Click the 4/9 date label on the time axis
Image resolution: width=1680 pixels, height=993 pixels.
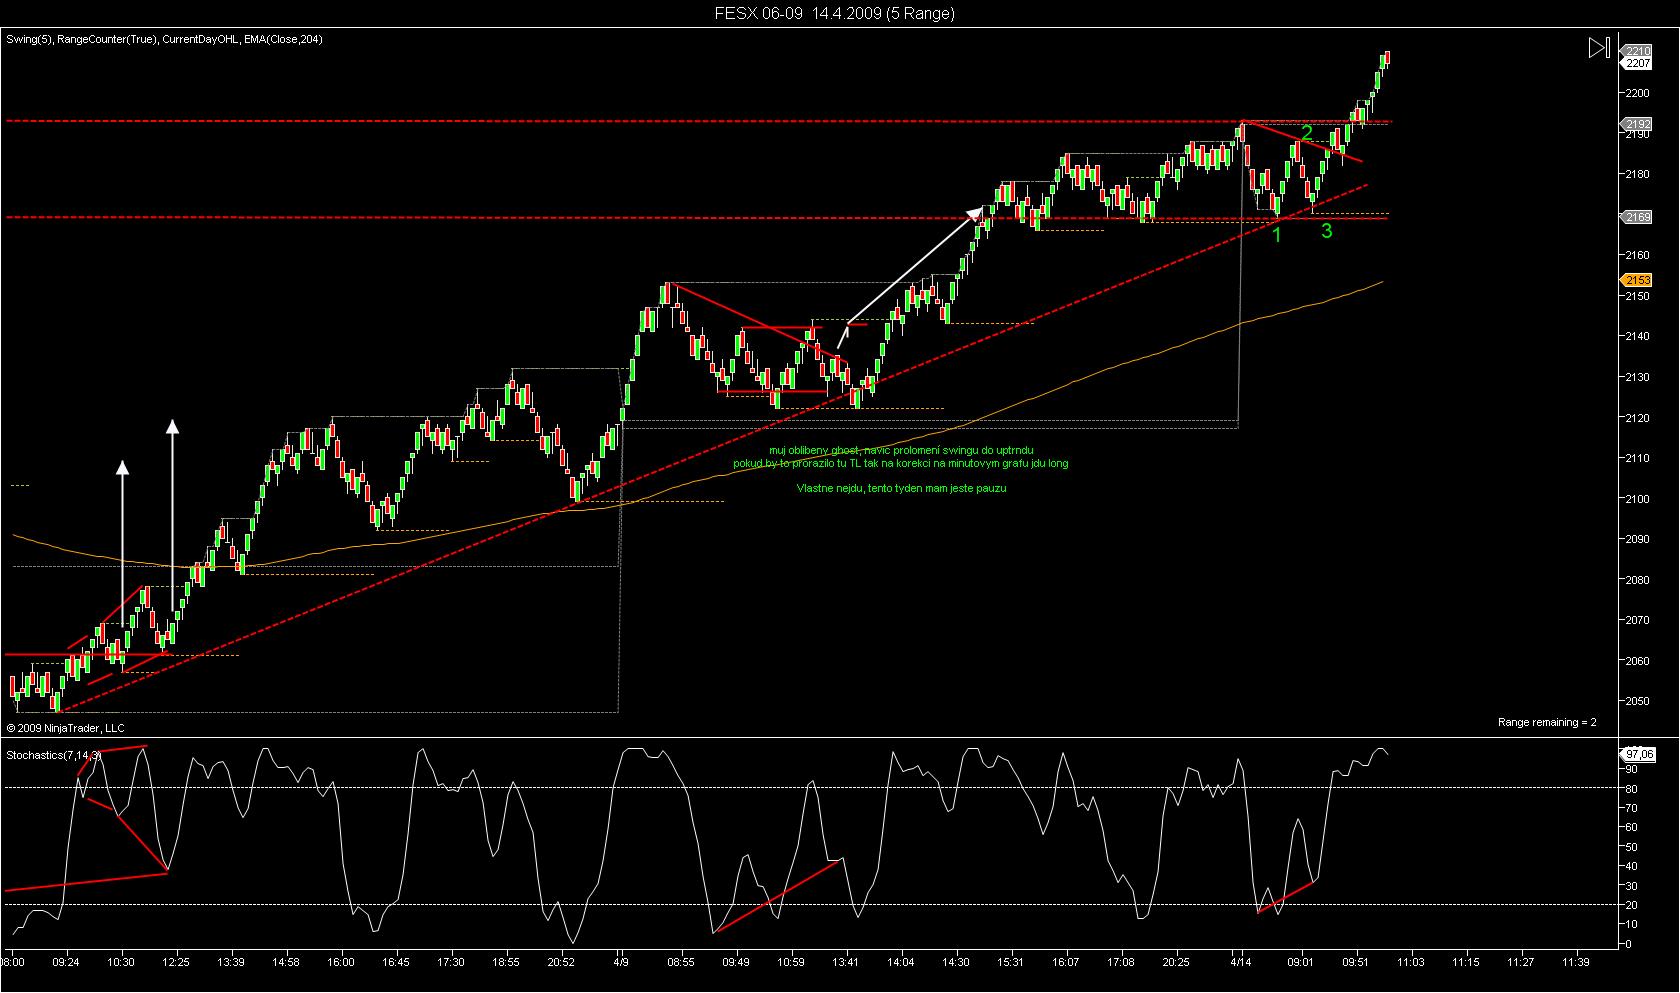click(x=621, y=962)
